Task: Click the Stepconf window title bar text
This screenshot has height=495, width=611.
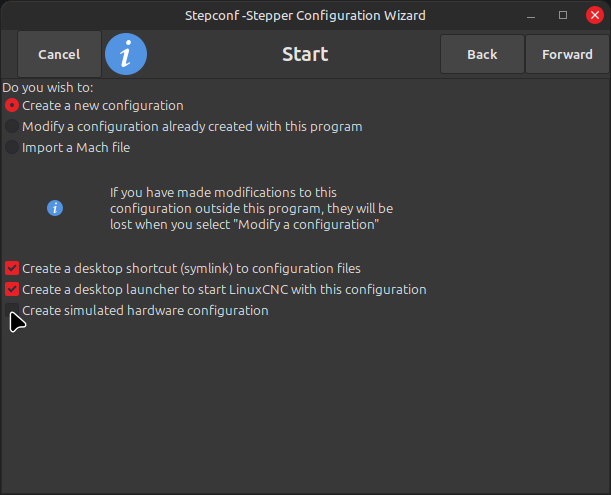Action: point(305,16)
